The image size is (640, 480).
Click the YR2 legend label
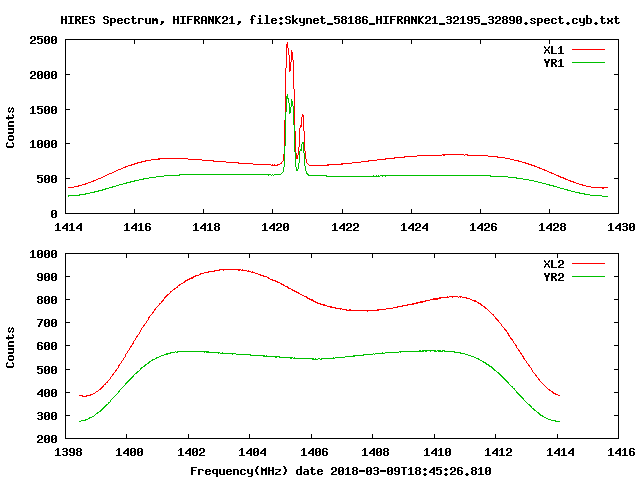click(x=553, y=277)
